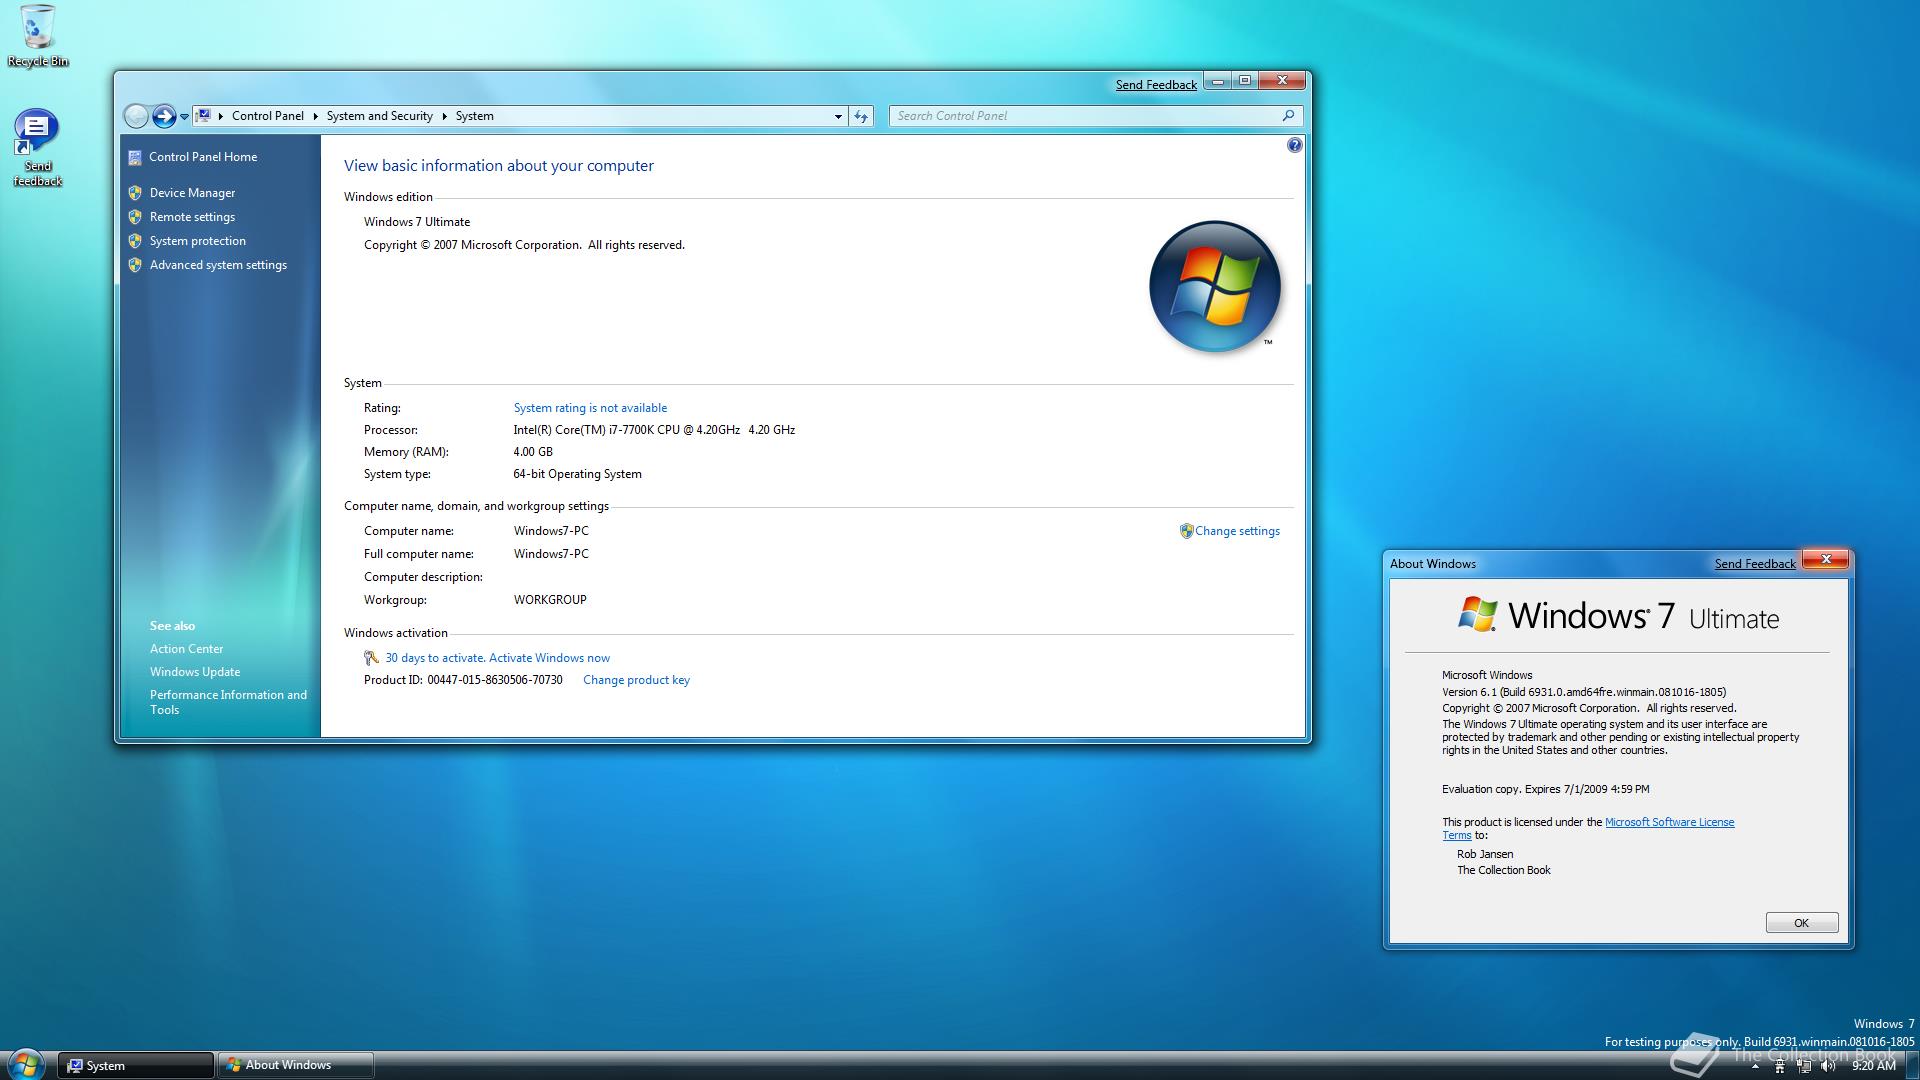
Task: Expand arrow before Control Panel breadcrumb
Action: point(221,116)
